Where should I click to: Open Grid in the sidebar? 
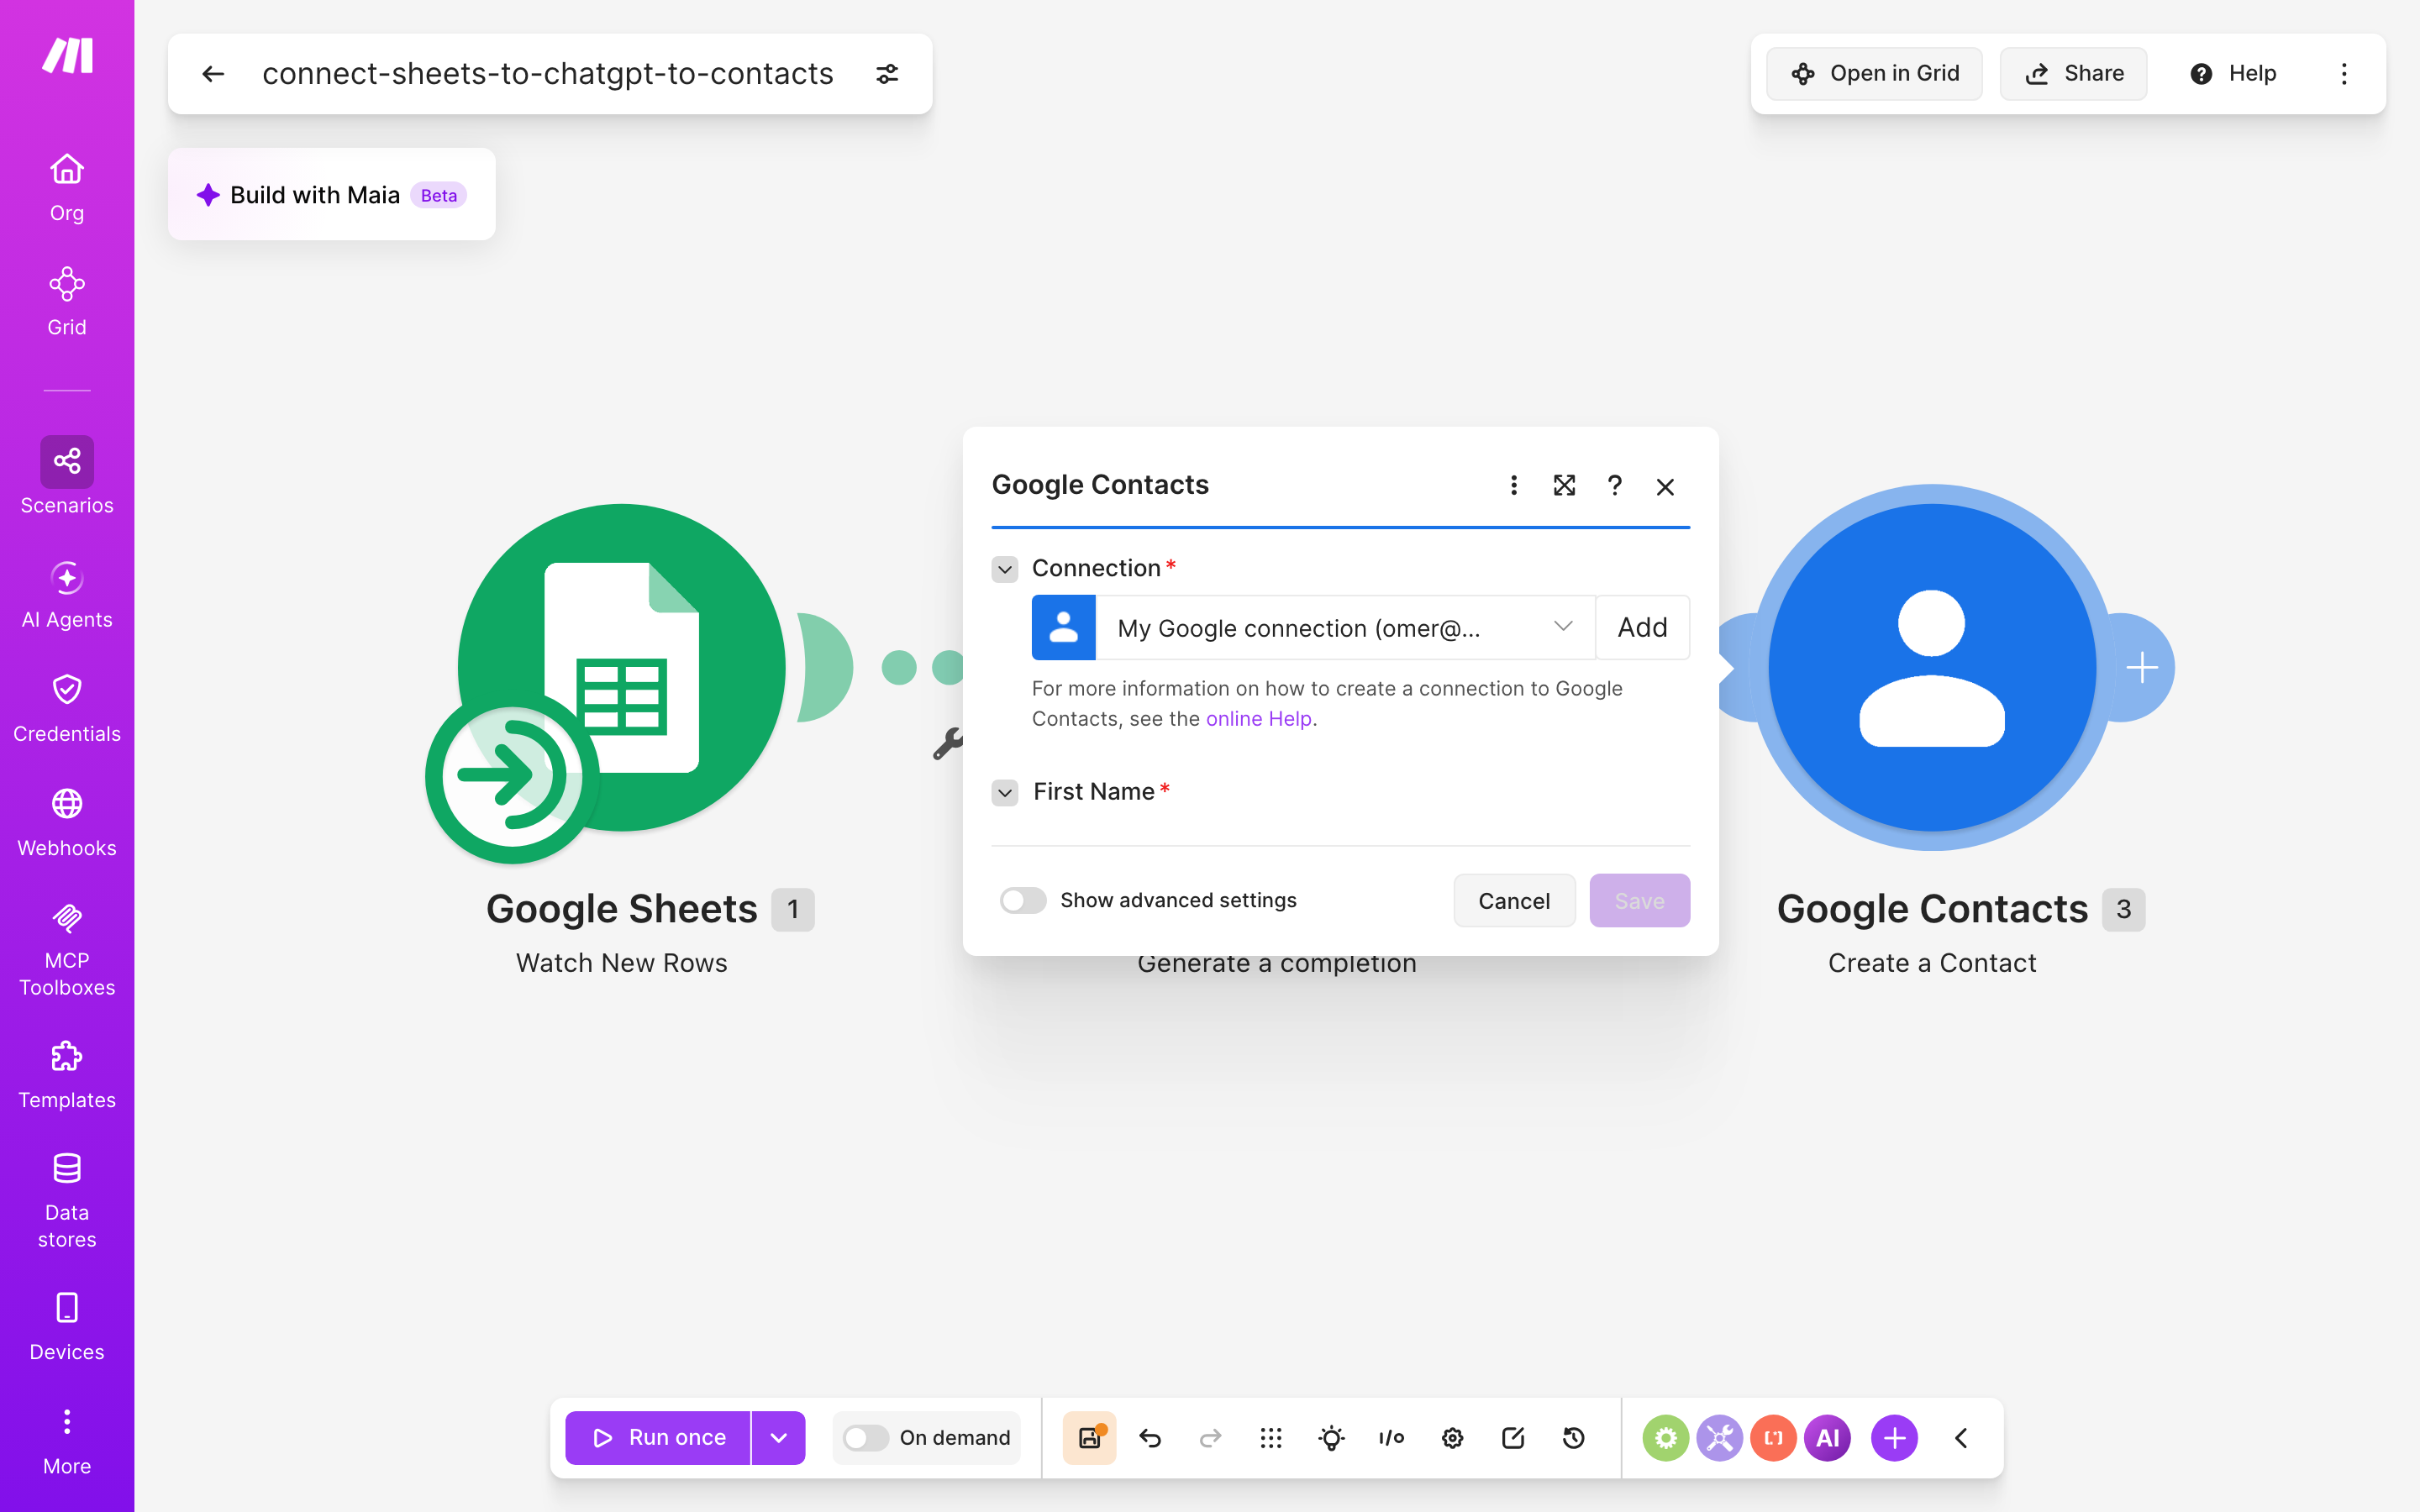(x=67, y=301)
